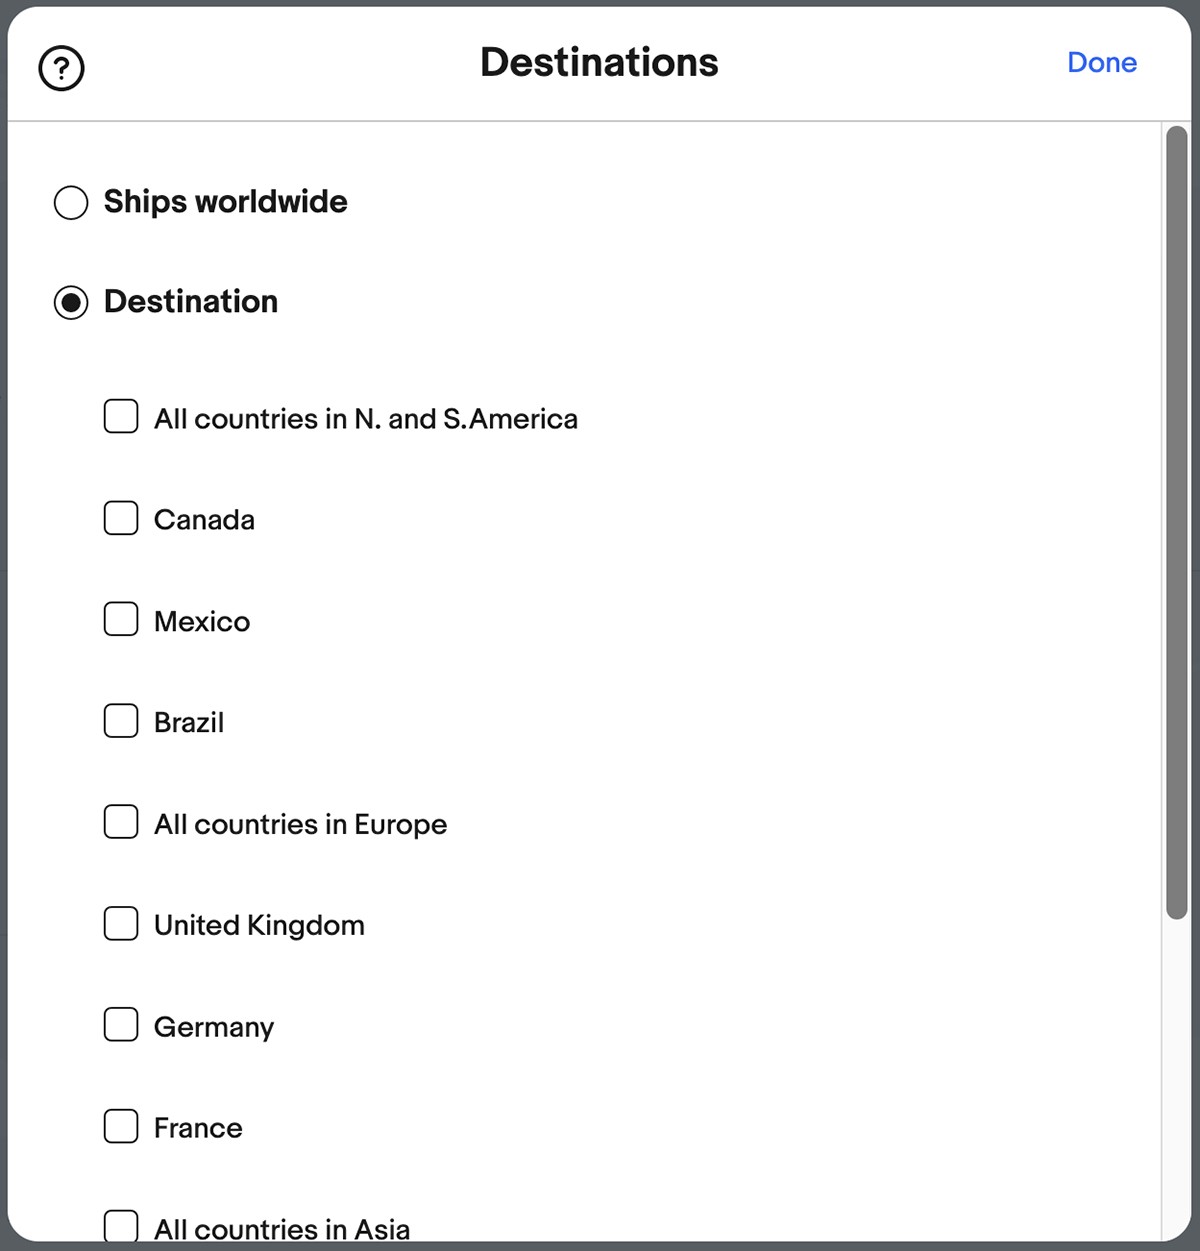Click the vertical scrollbar thumb

1176,522
